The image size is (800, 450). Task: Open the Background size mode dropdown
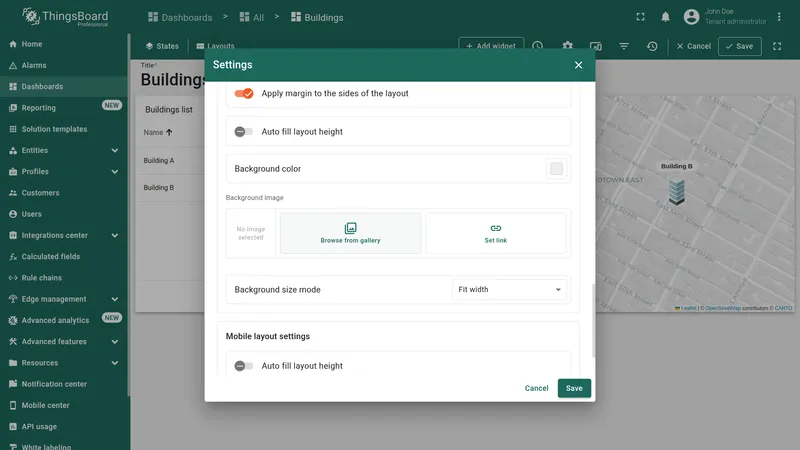(509, 289)
